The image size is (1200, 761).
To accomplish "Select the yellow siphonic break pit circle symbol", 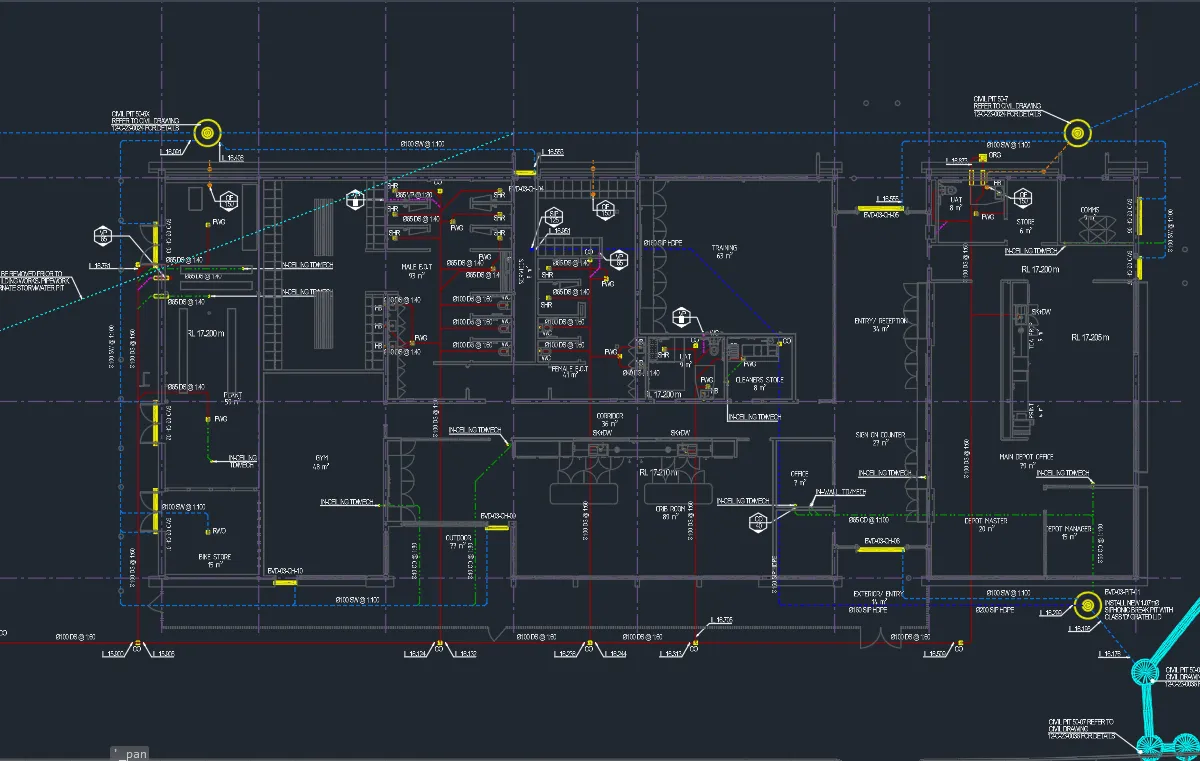I will point(1087,605).
